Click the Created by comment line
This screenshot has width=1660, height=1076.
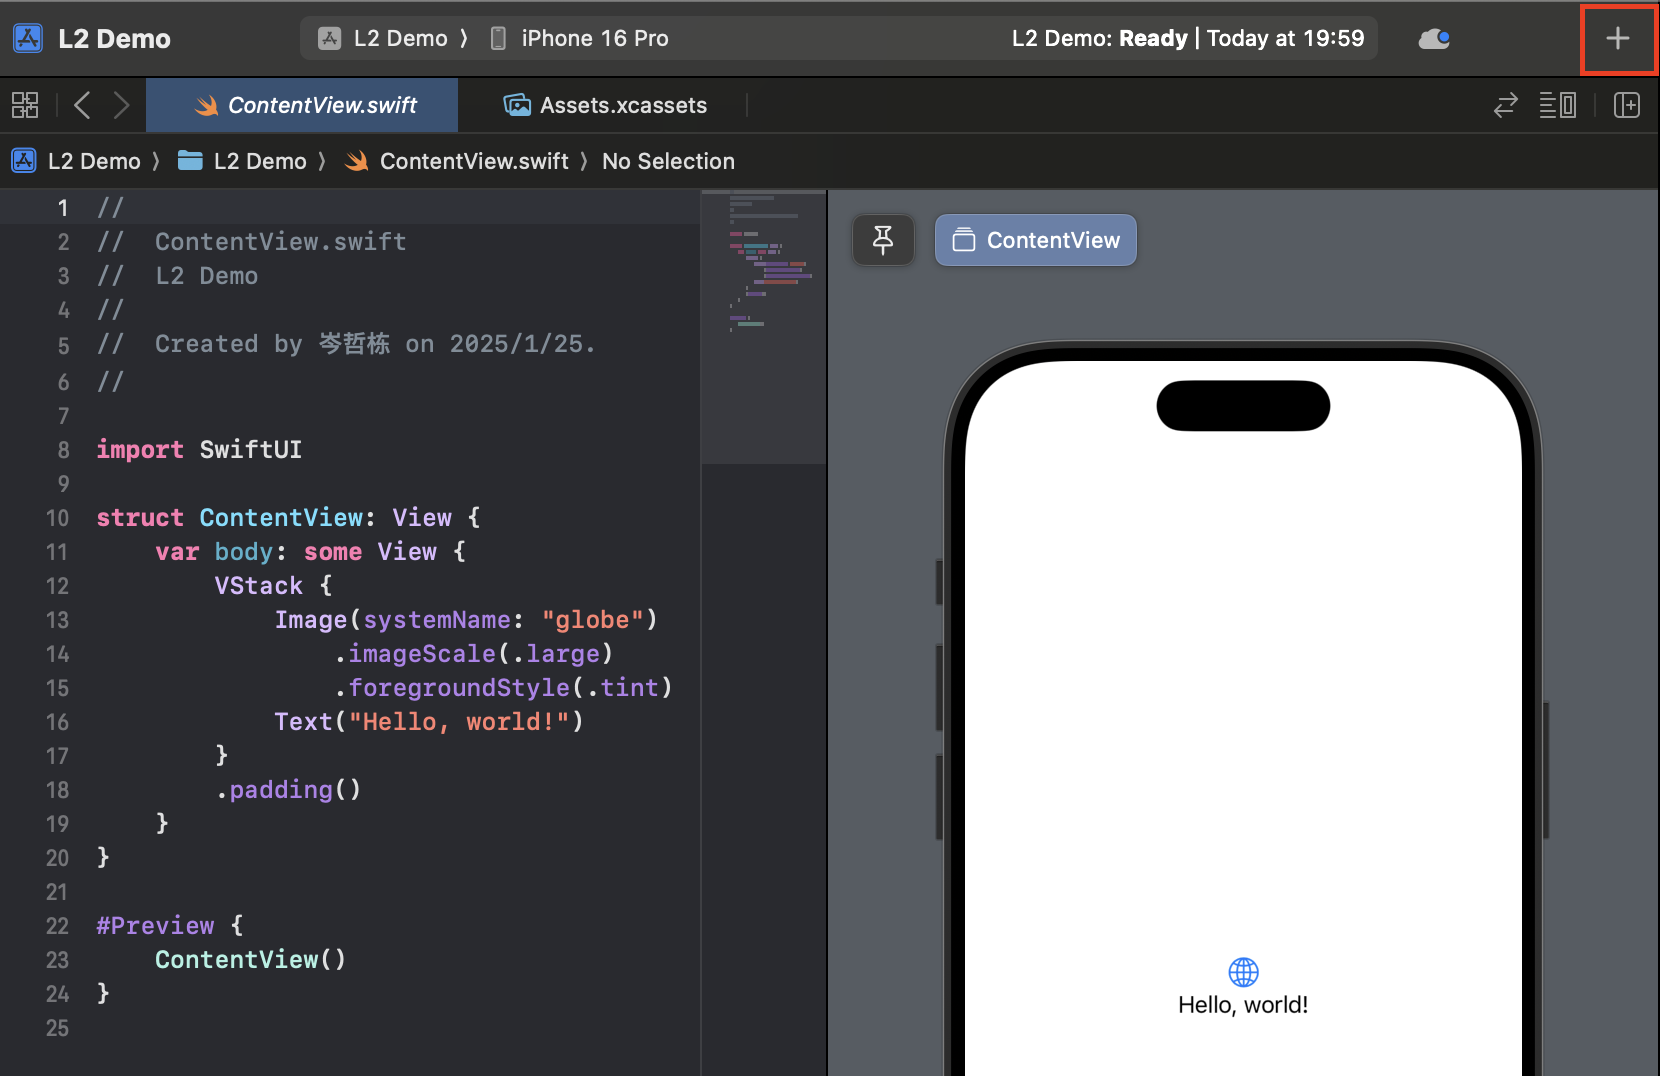(346, 344)
